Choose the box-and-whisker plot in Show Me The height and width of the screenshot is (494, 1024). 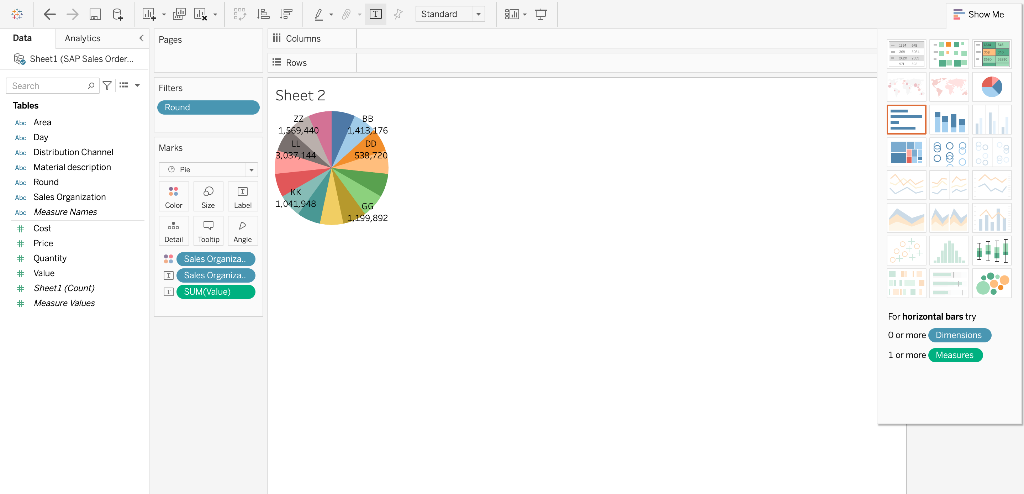(x=992, y=250)
